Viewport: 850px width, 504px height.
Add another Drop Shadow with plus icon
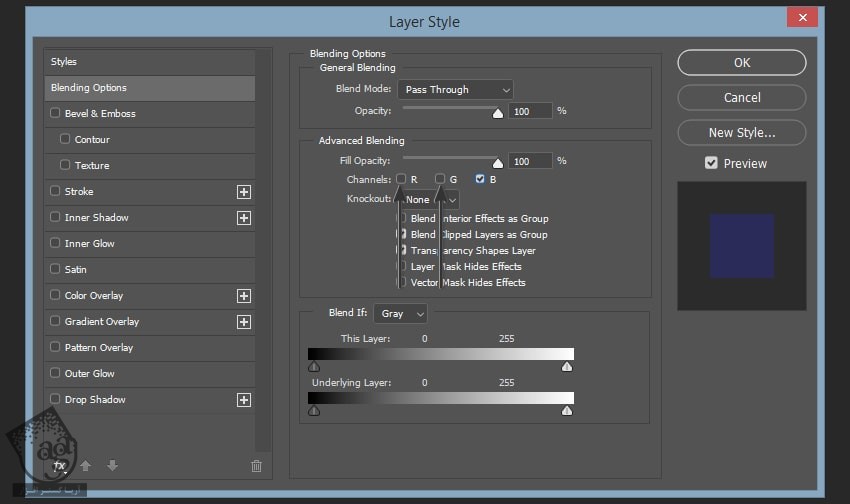coord(243,400)
